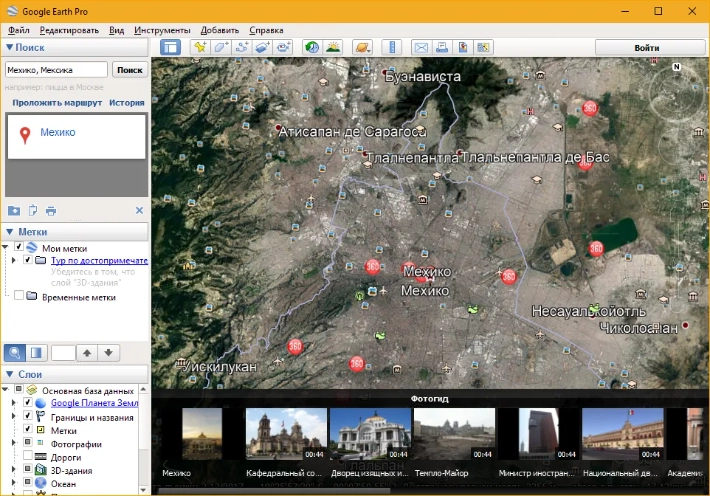Open the Вид menu
The height and width of the screenshot is (496, 710).
click(x=116, y=30)
